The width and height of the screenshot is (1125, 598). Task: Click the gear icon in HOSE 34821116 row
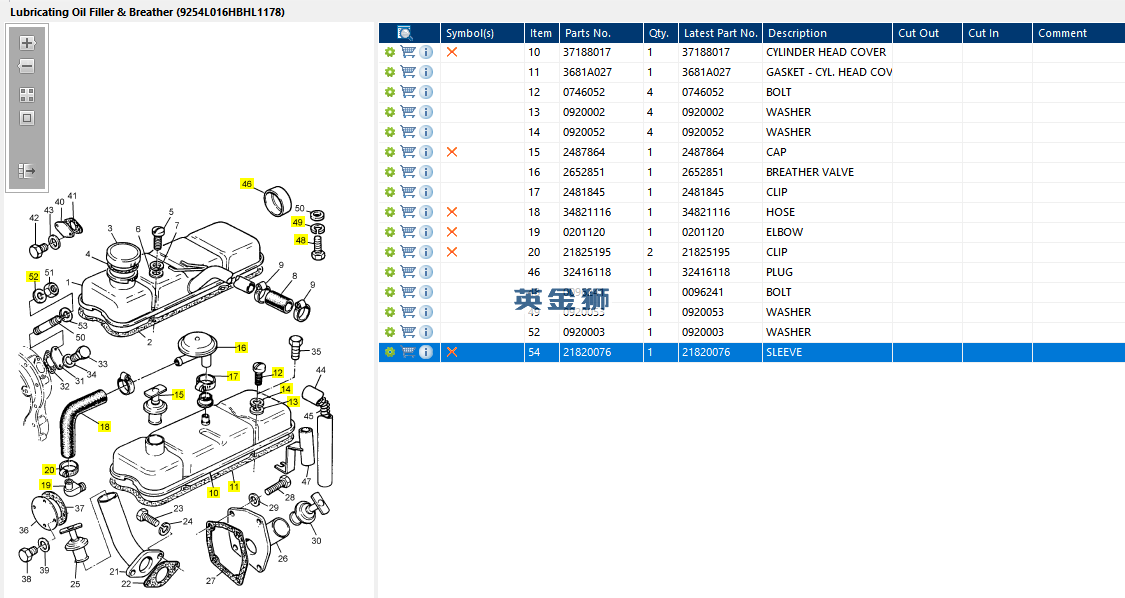coord(390,212)
